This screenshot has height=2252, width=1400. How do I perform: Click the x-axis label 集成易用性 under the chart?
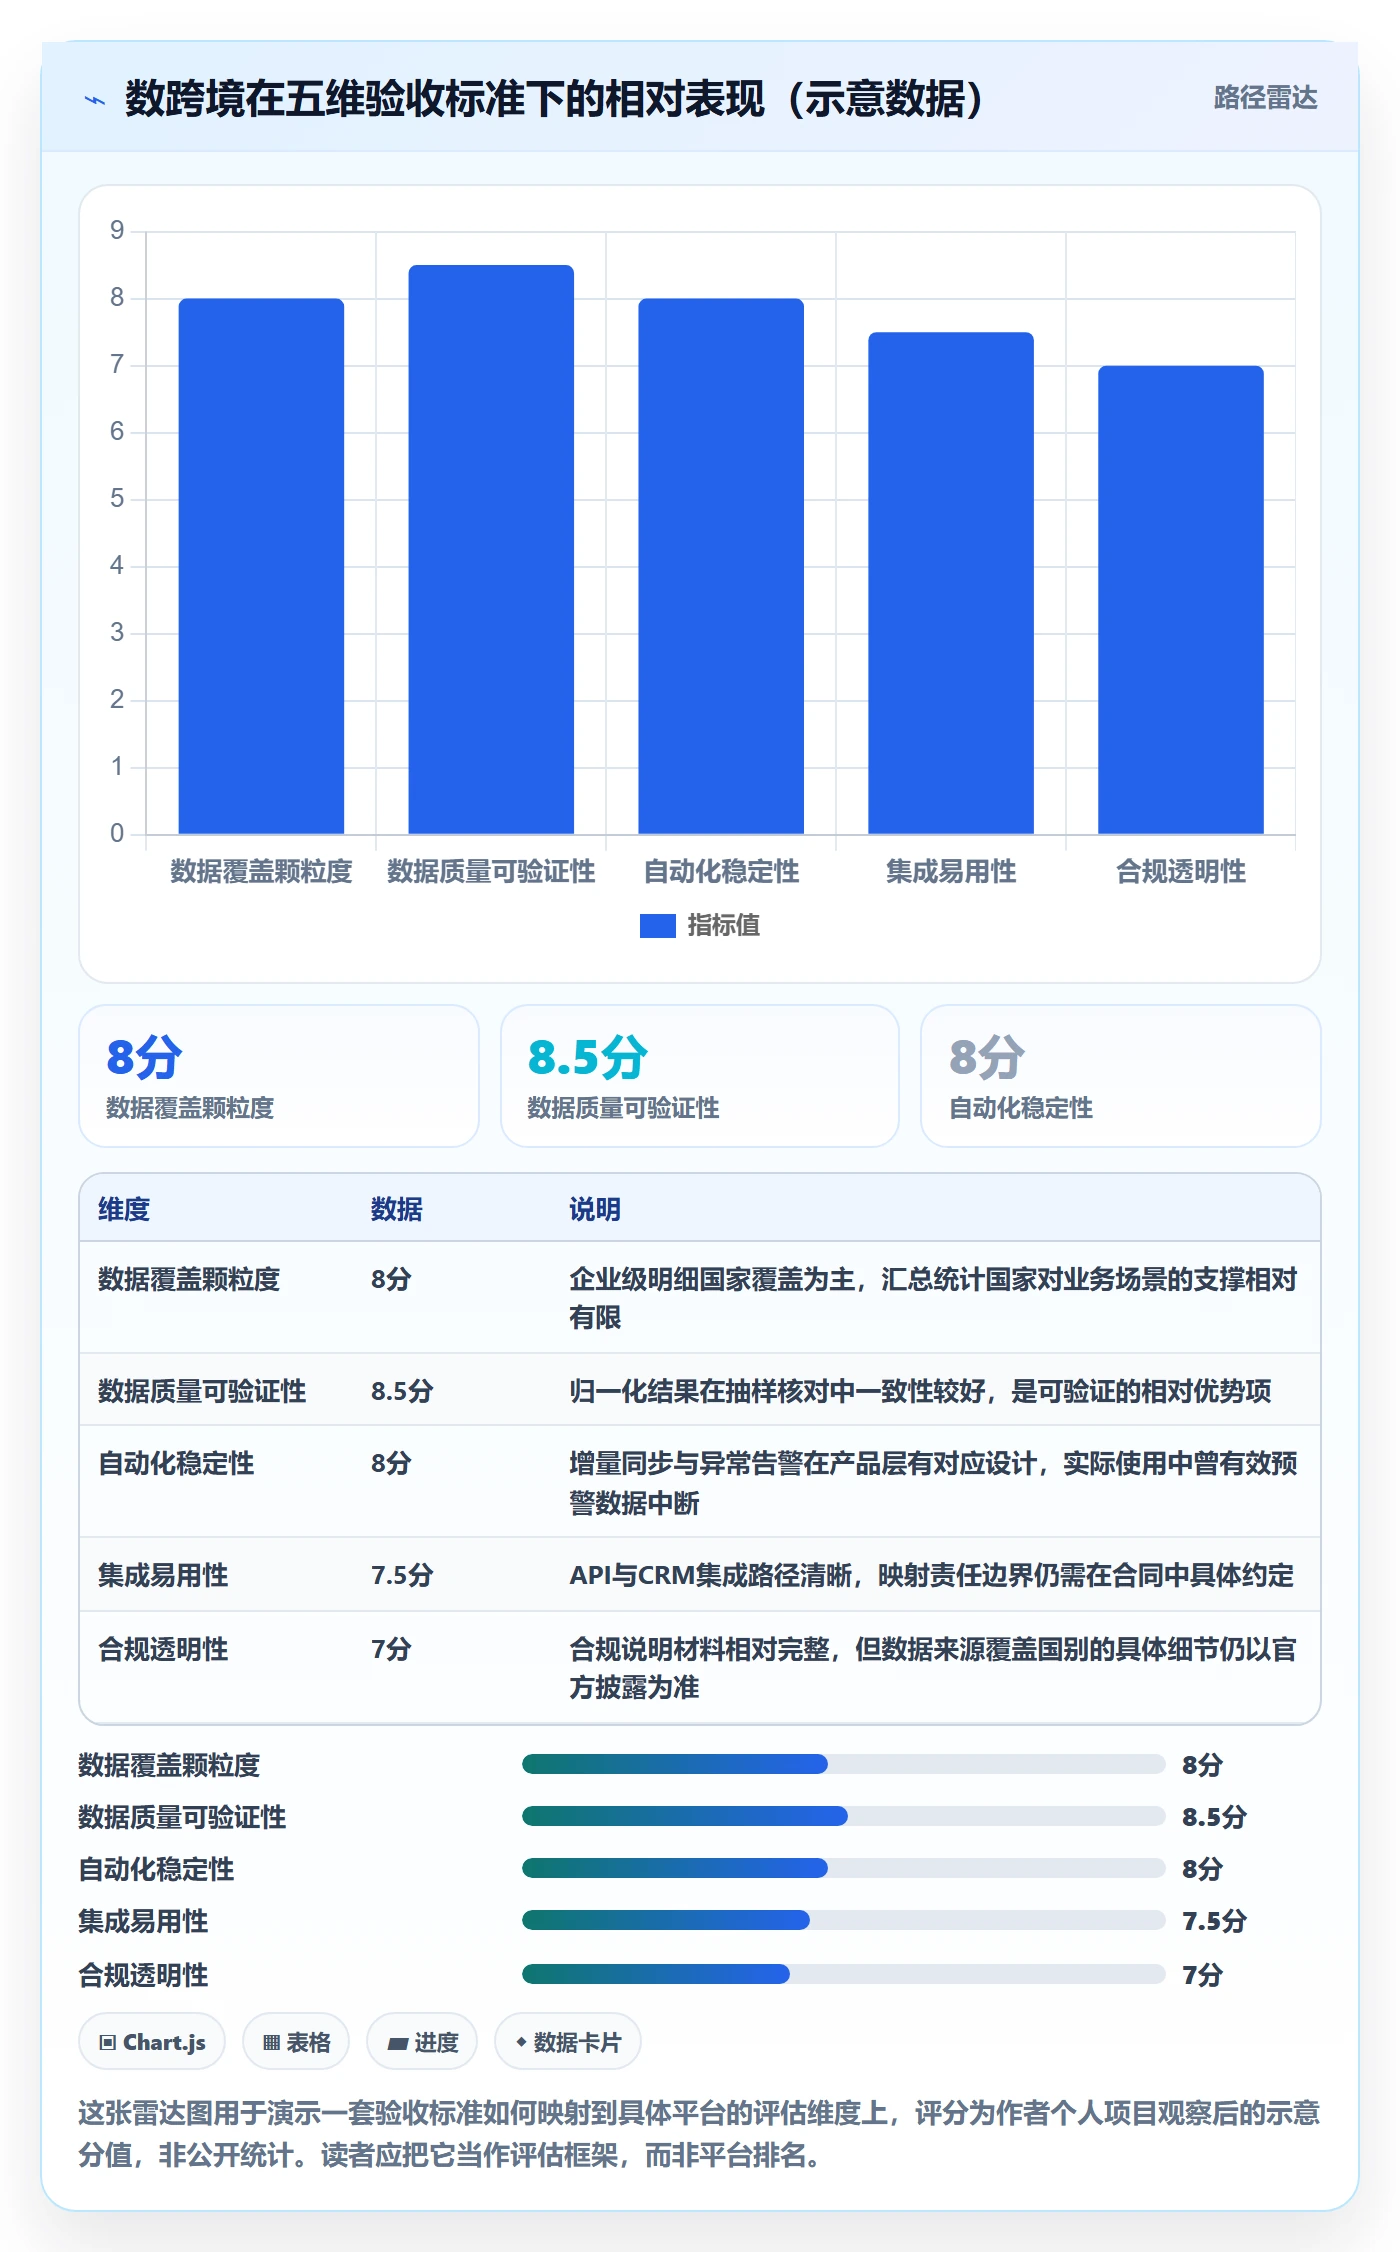[x=951, y=872]
